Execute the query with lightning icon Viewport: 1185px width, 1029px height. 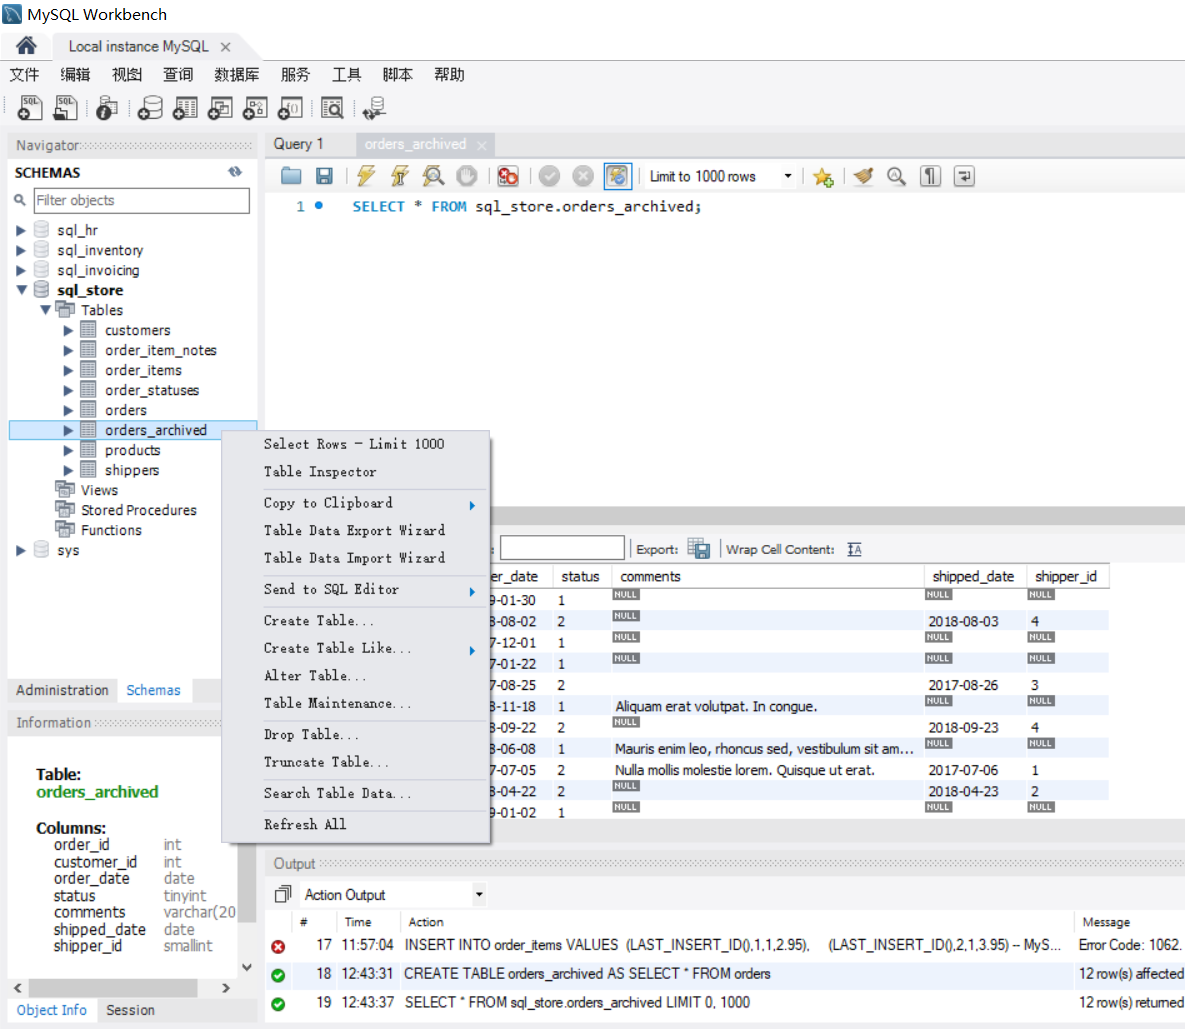tap(366, 176)
